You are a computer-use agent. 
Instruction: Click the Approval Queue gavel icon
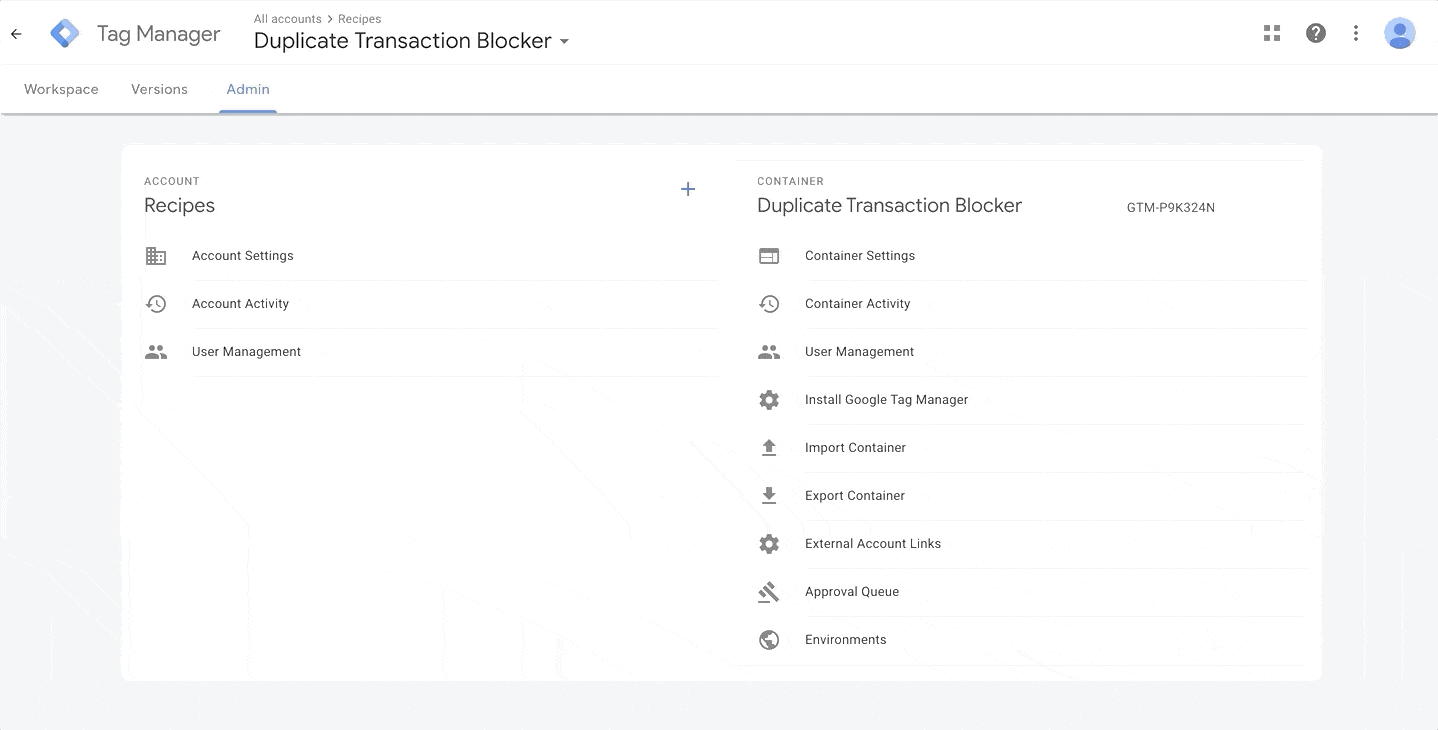click(x=769, y=592)
